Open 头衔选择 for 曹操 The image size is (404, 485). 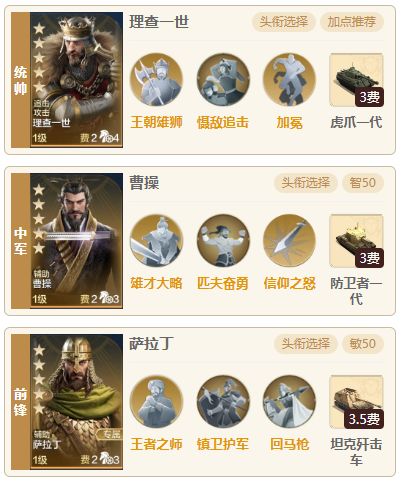point(306,183)
